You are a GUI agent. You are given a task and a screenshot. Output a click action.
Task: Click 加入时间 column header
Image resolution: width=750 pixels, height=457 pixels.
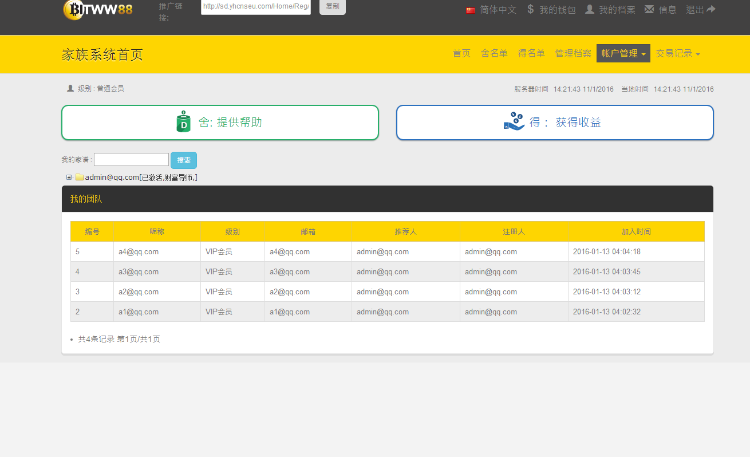[636, 232]
